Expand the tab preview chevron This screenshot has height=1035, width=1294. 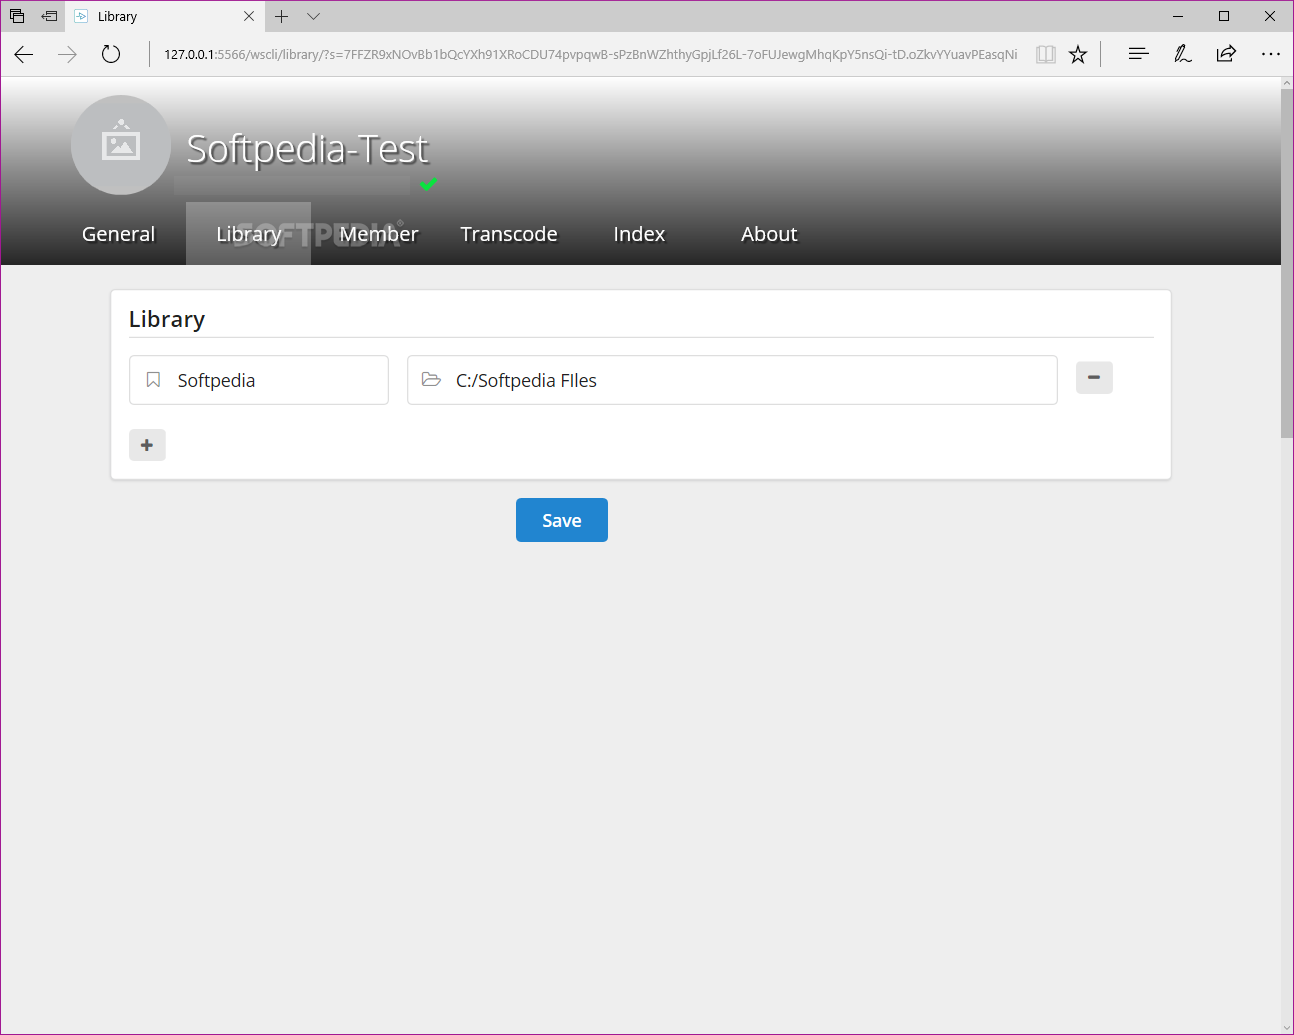click(314, 16)
